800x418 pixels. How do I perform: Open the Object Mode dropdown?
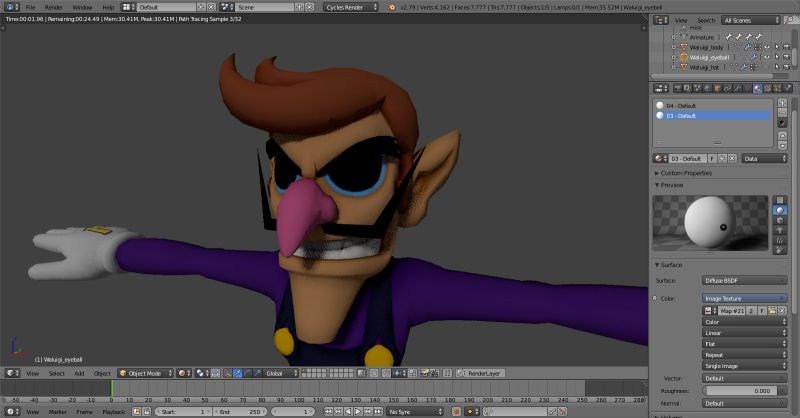(145, 374)
